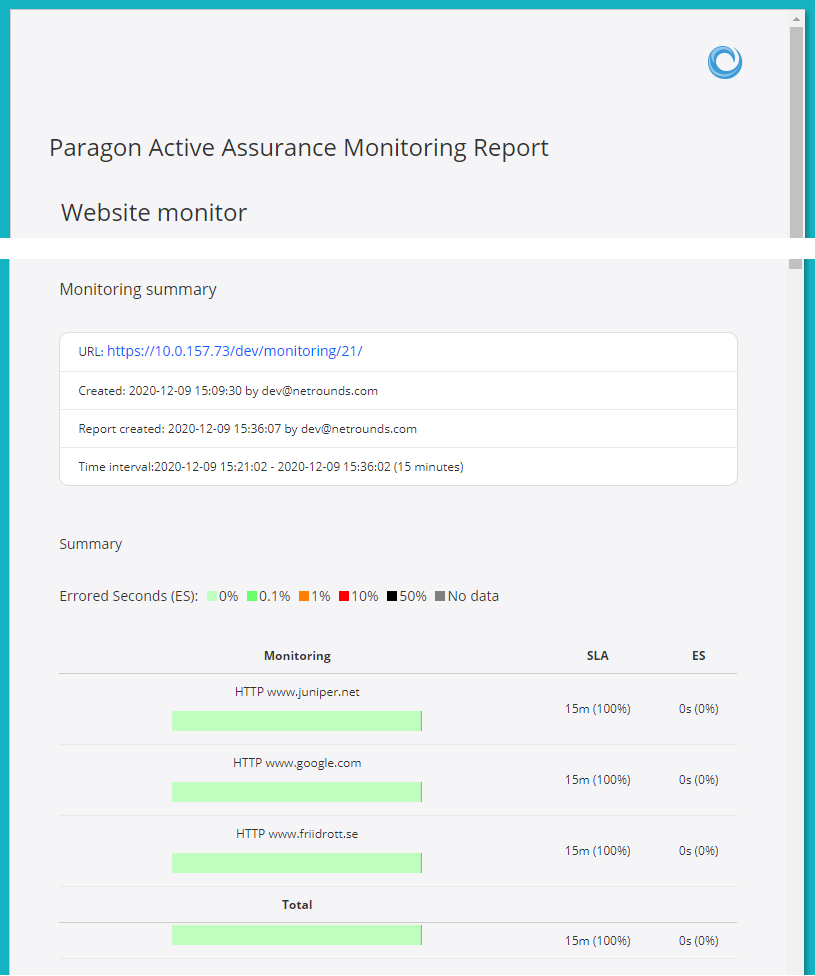Click the Total row ES value 0s (0%)

pos(699,941)
